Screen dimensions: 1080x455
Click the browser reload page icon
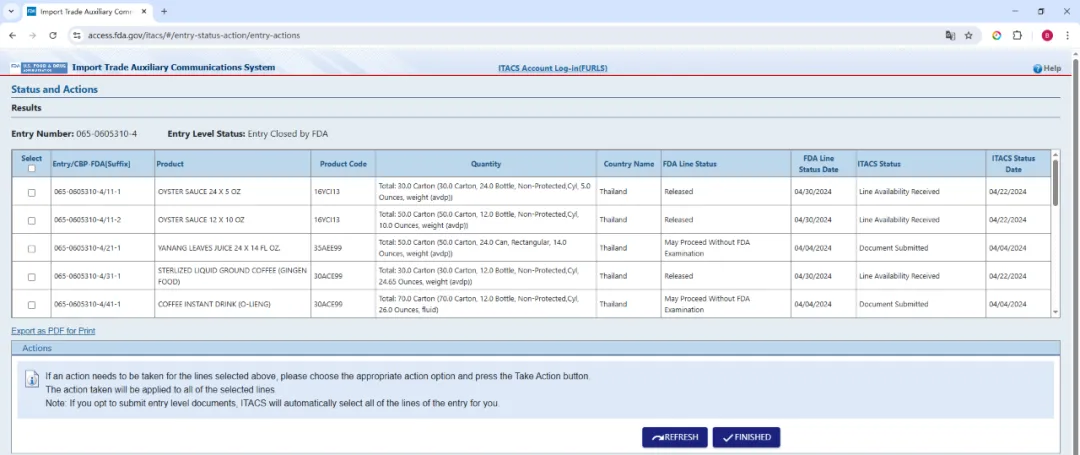[53, 35]
